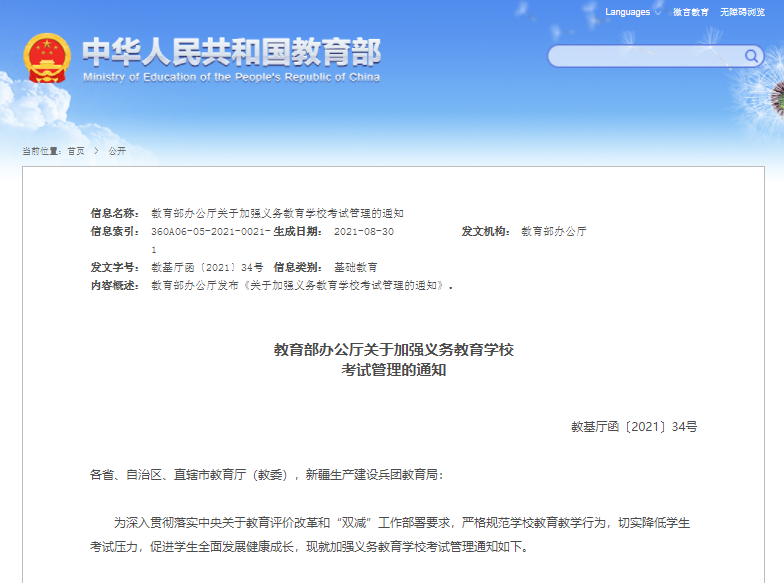Screen dimensions: 784x583
Task: Click the right-aligned 教基厅函 number below the heading
Action: coord(633,426)
